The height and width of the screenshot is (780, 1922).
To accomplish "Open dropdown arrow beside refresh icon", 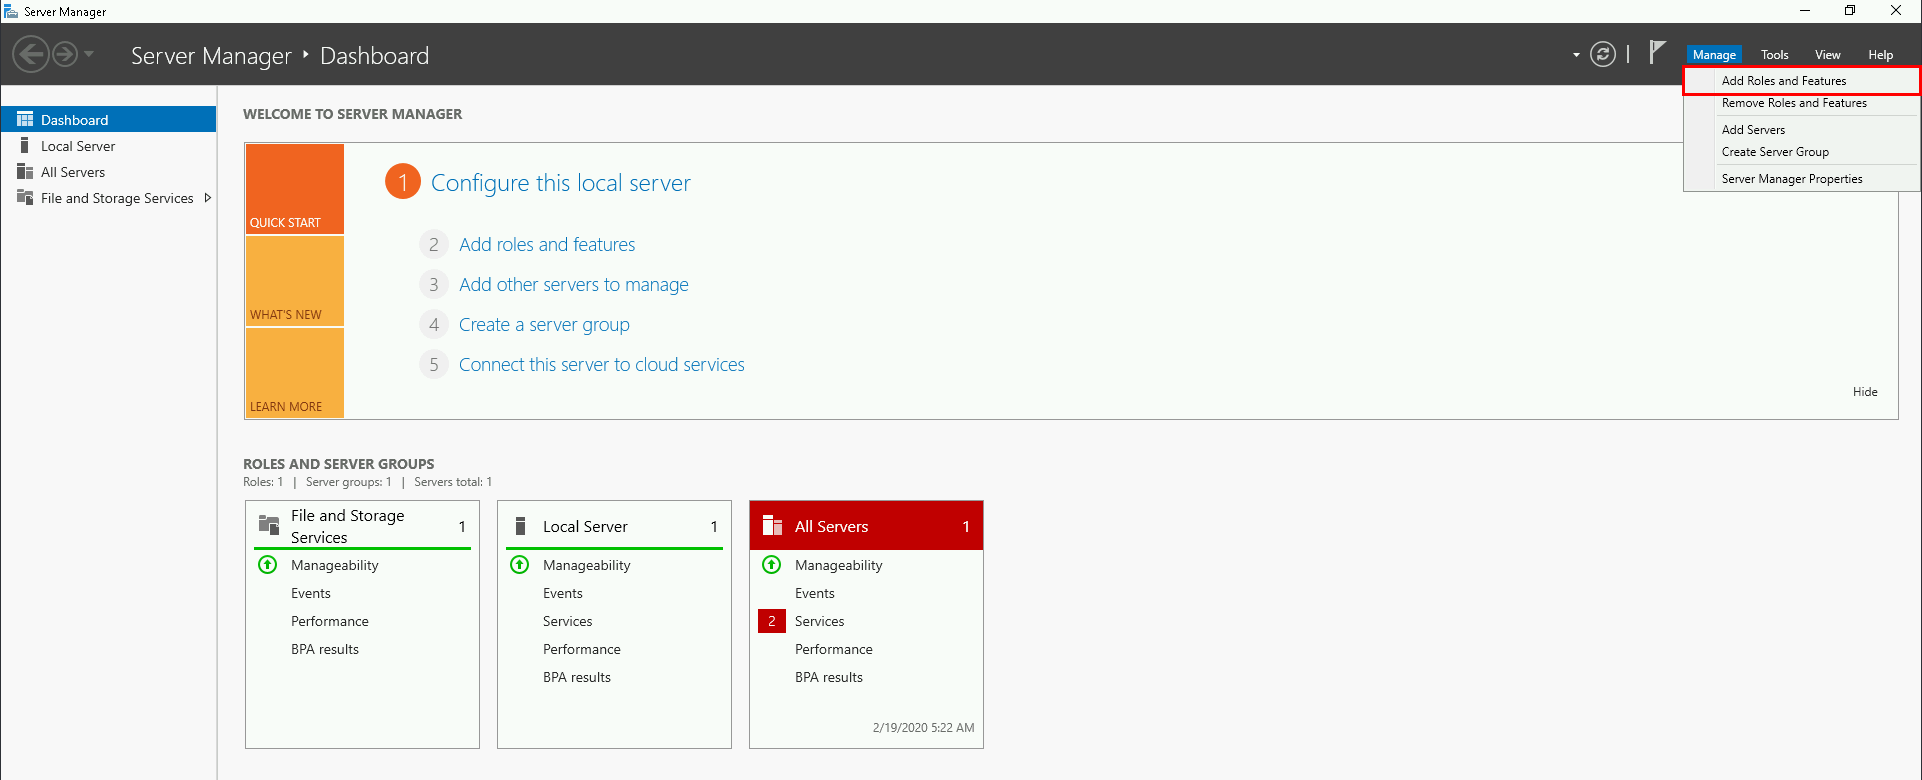I will point(1576,55).
